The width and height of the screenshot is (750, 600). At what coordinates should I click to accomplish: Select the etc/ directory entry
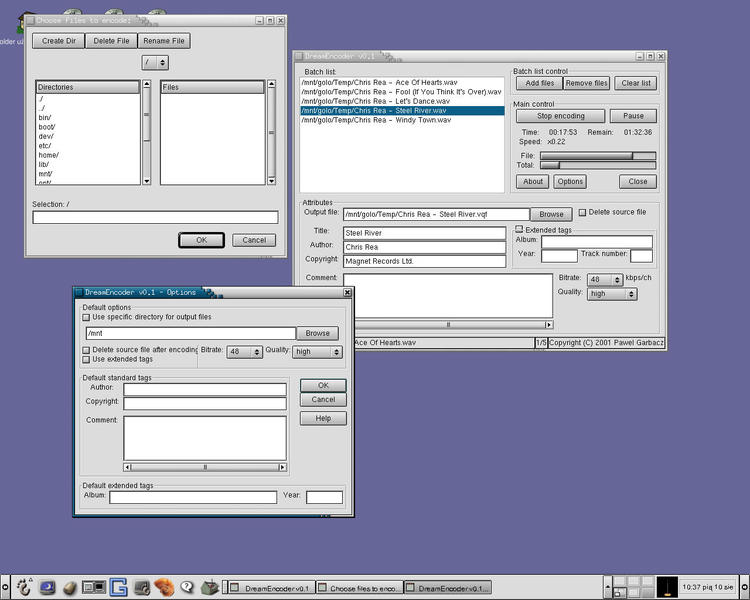(88, 146)
